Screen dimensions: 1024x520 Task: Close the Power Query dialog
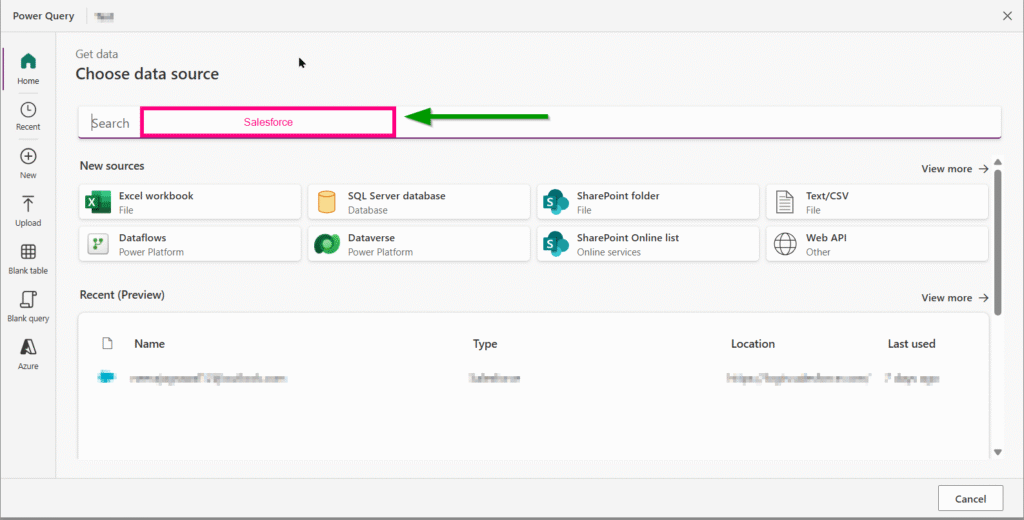coord(1007,16)
